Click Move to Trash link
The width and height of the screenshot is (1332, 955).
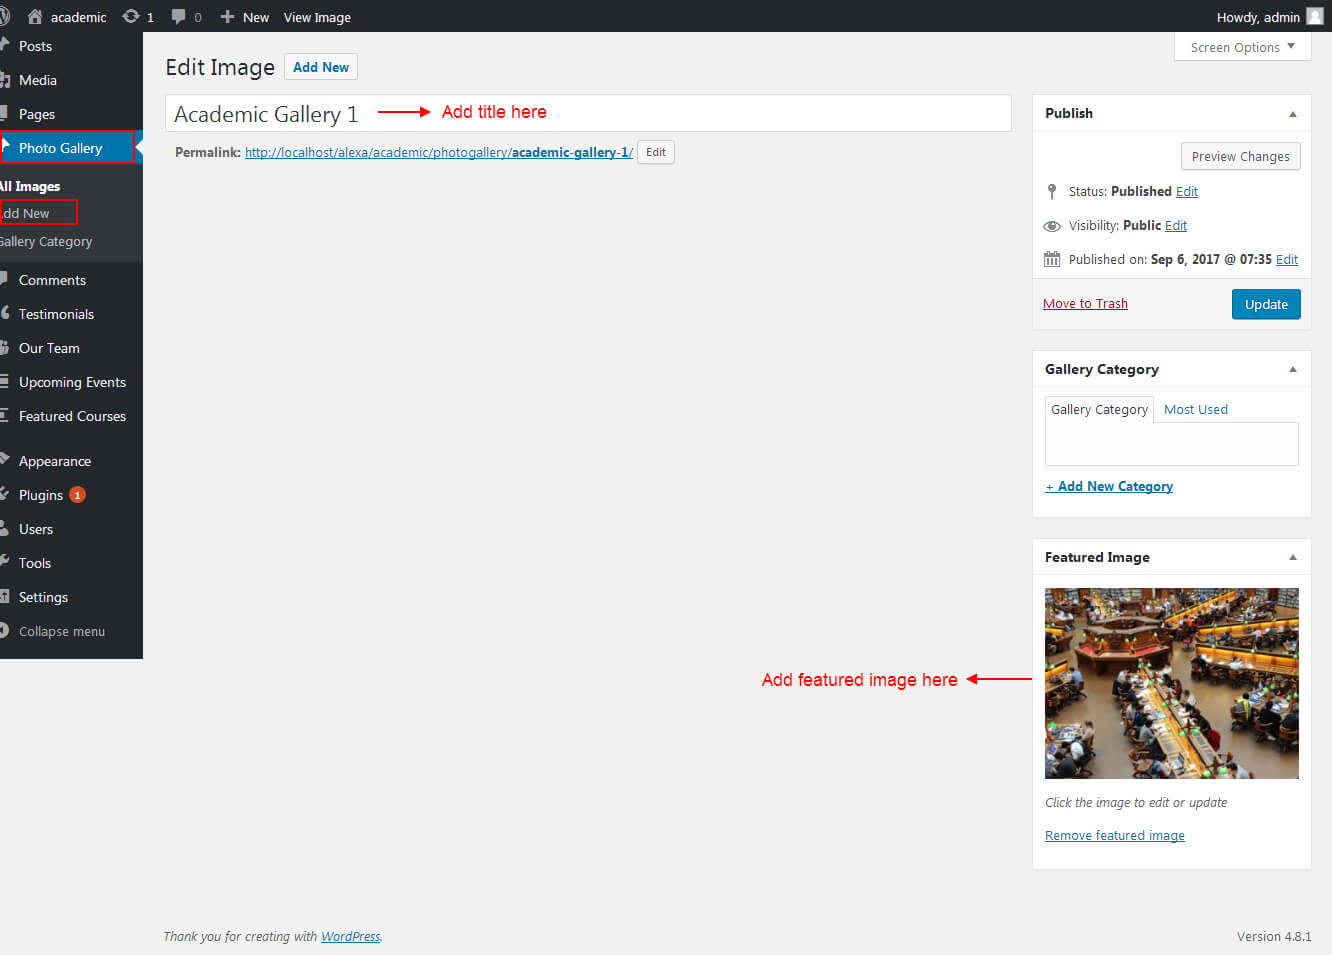click(1085, 303)
